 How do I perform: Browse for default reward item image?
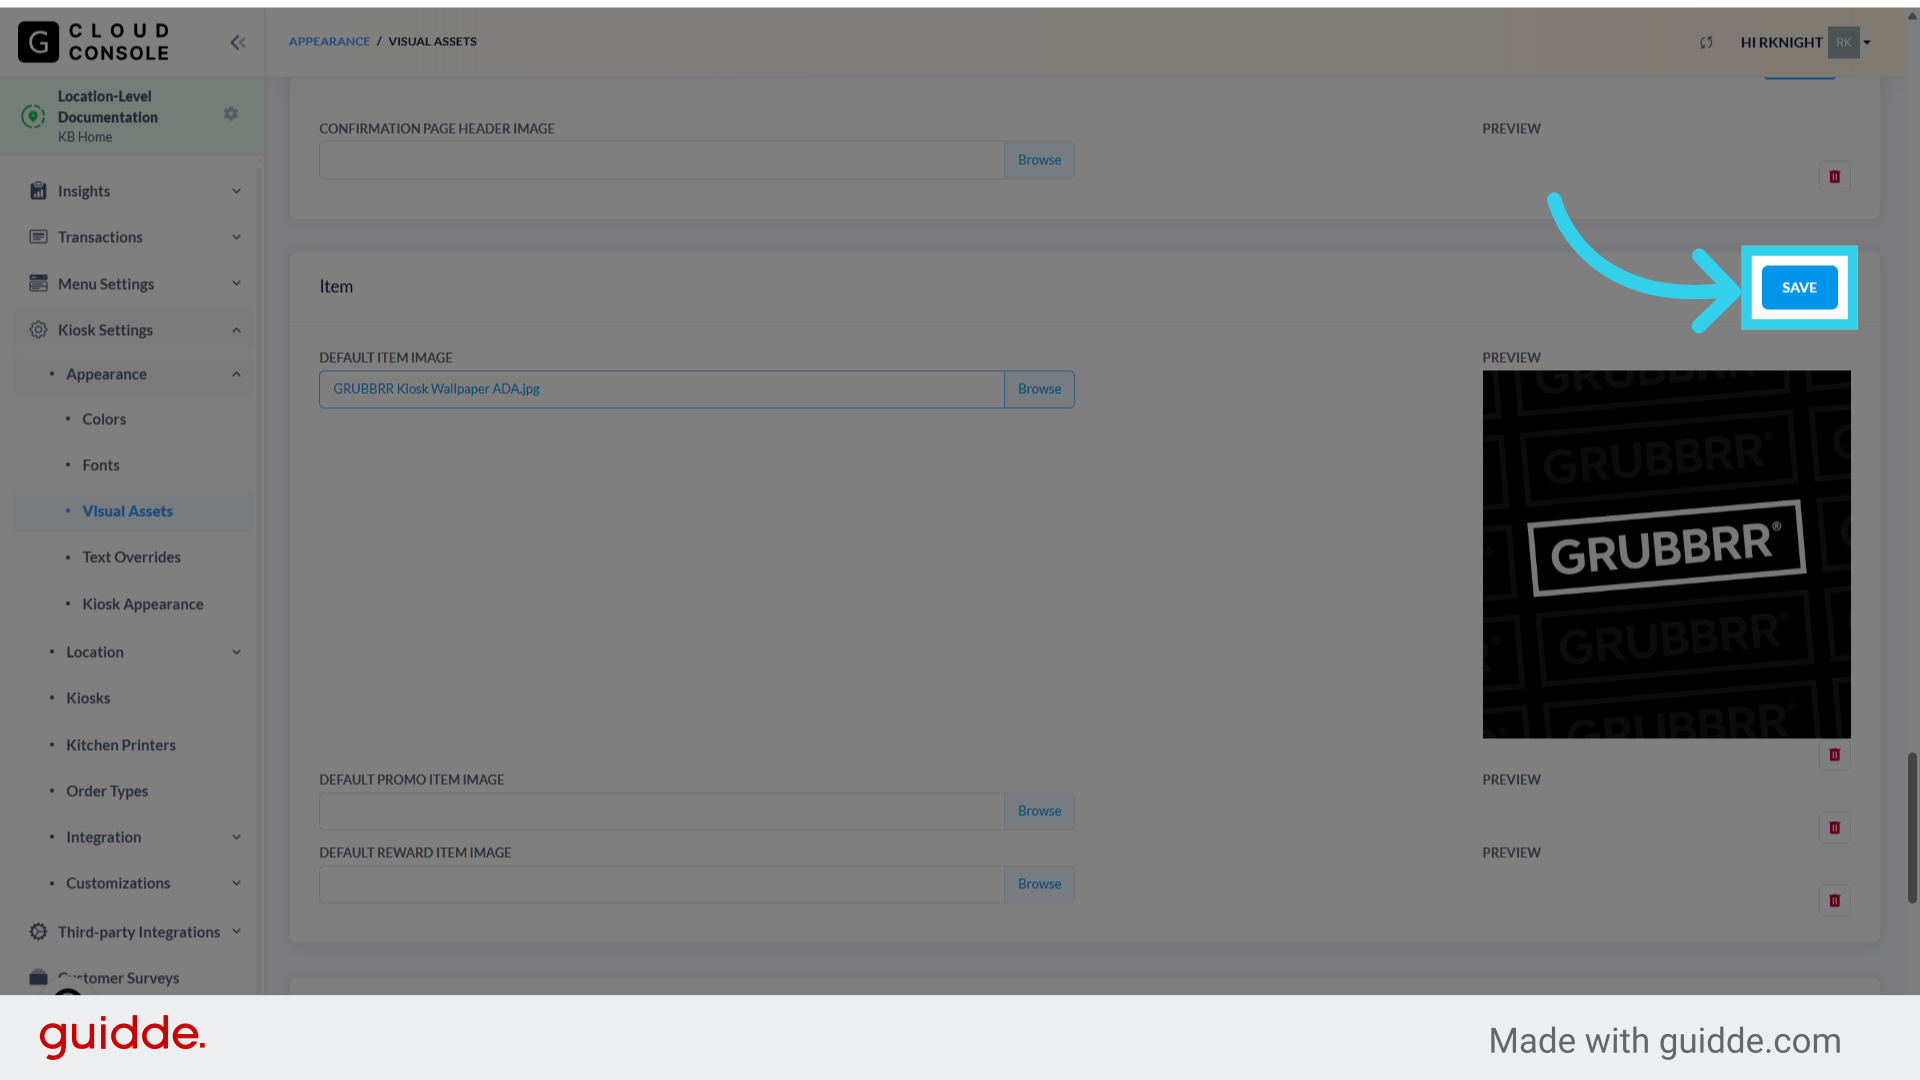coord(1039,884)
